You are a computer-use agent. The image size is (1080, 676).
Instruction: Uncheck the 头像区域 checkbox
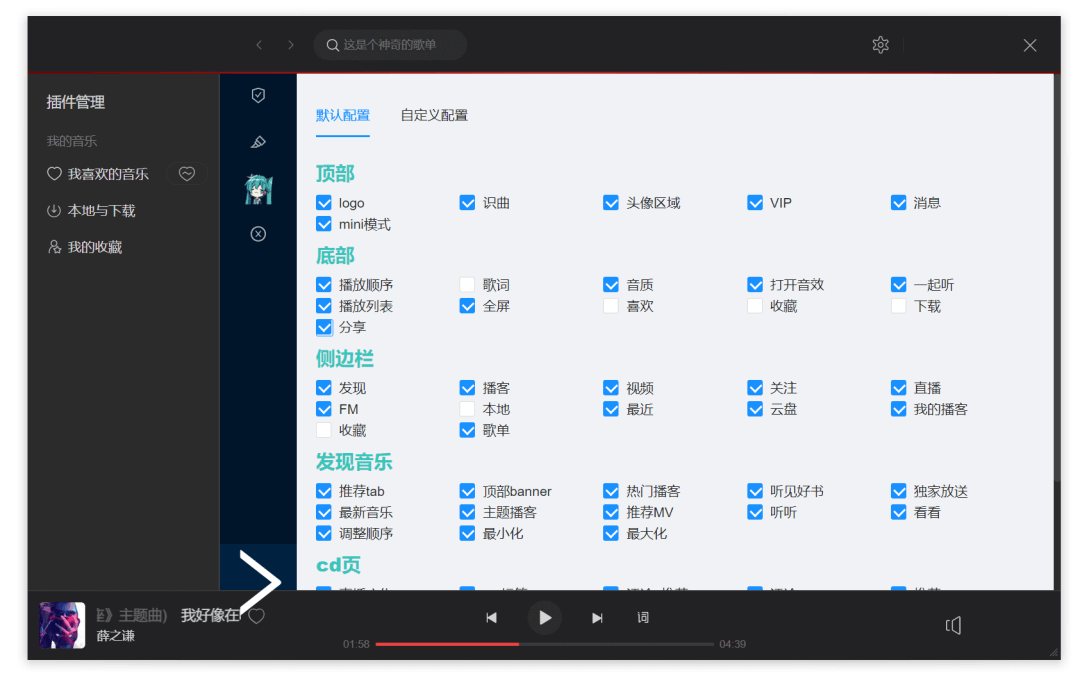(611, 203)
